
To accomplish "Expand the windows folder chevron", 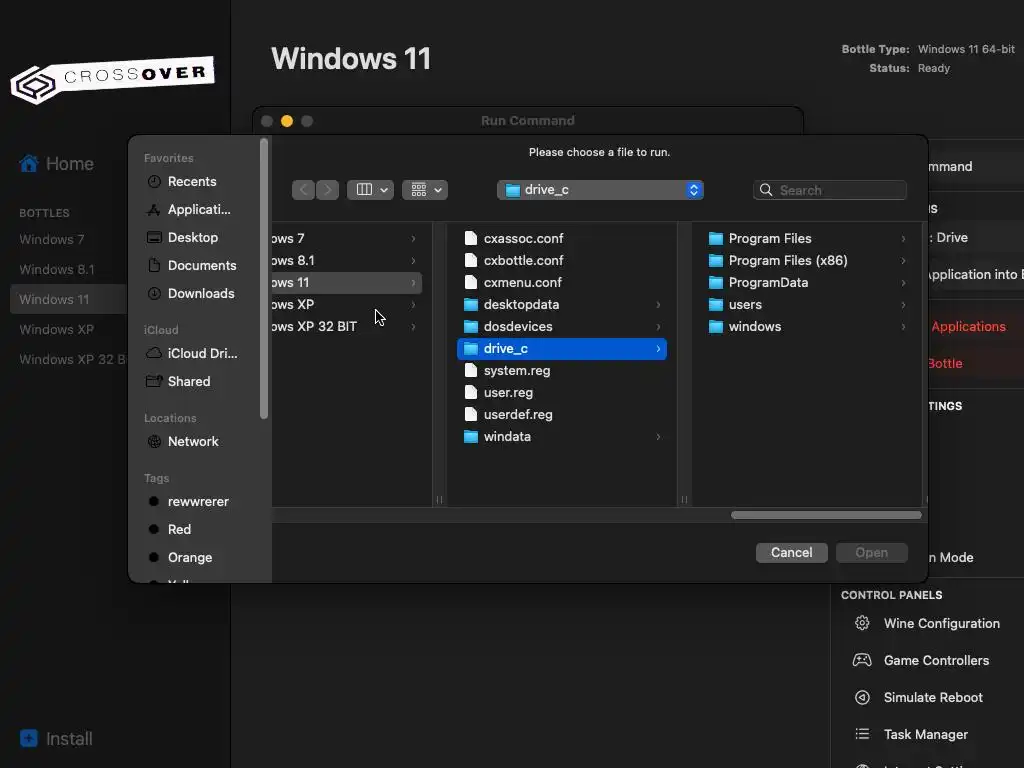I will (x=903, y=327).
